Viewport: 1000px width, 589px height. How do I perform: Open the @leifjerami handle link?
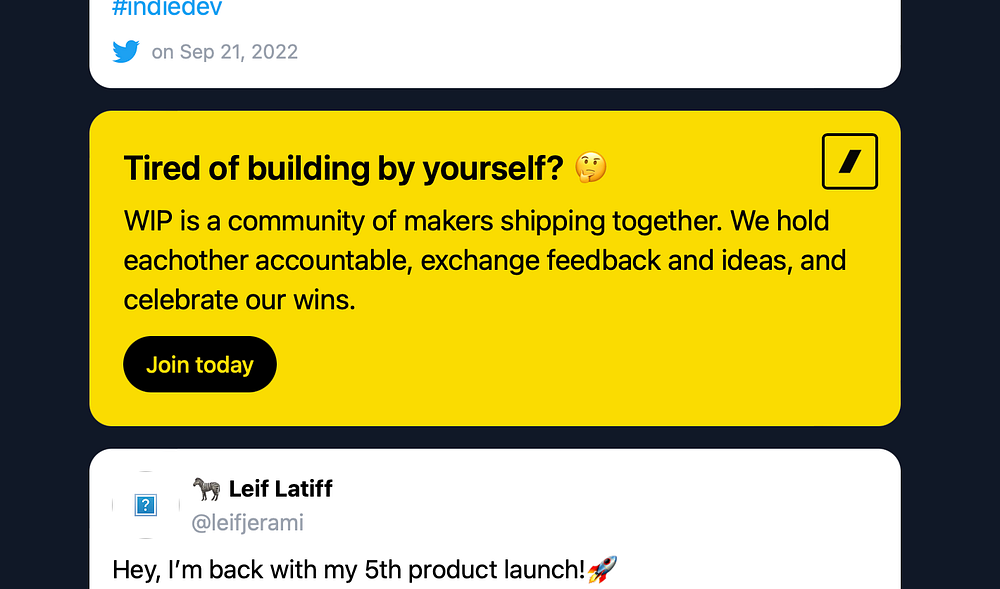point(248,522)
